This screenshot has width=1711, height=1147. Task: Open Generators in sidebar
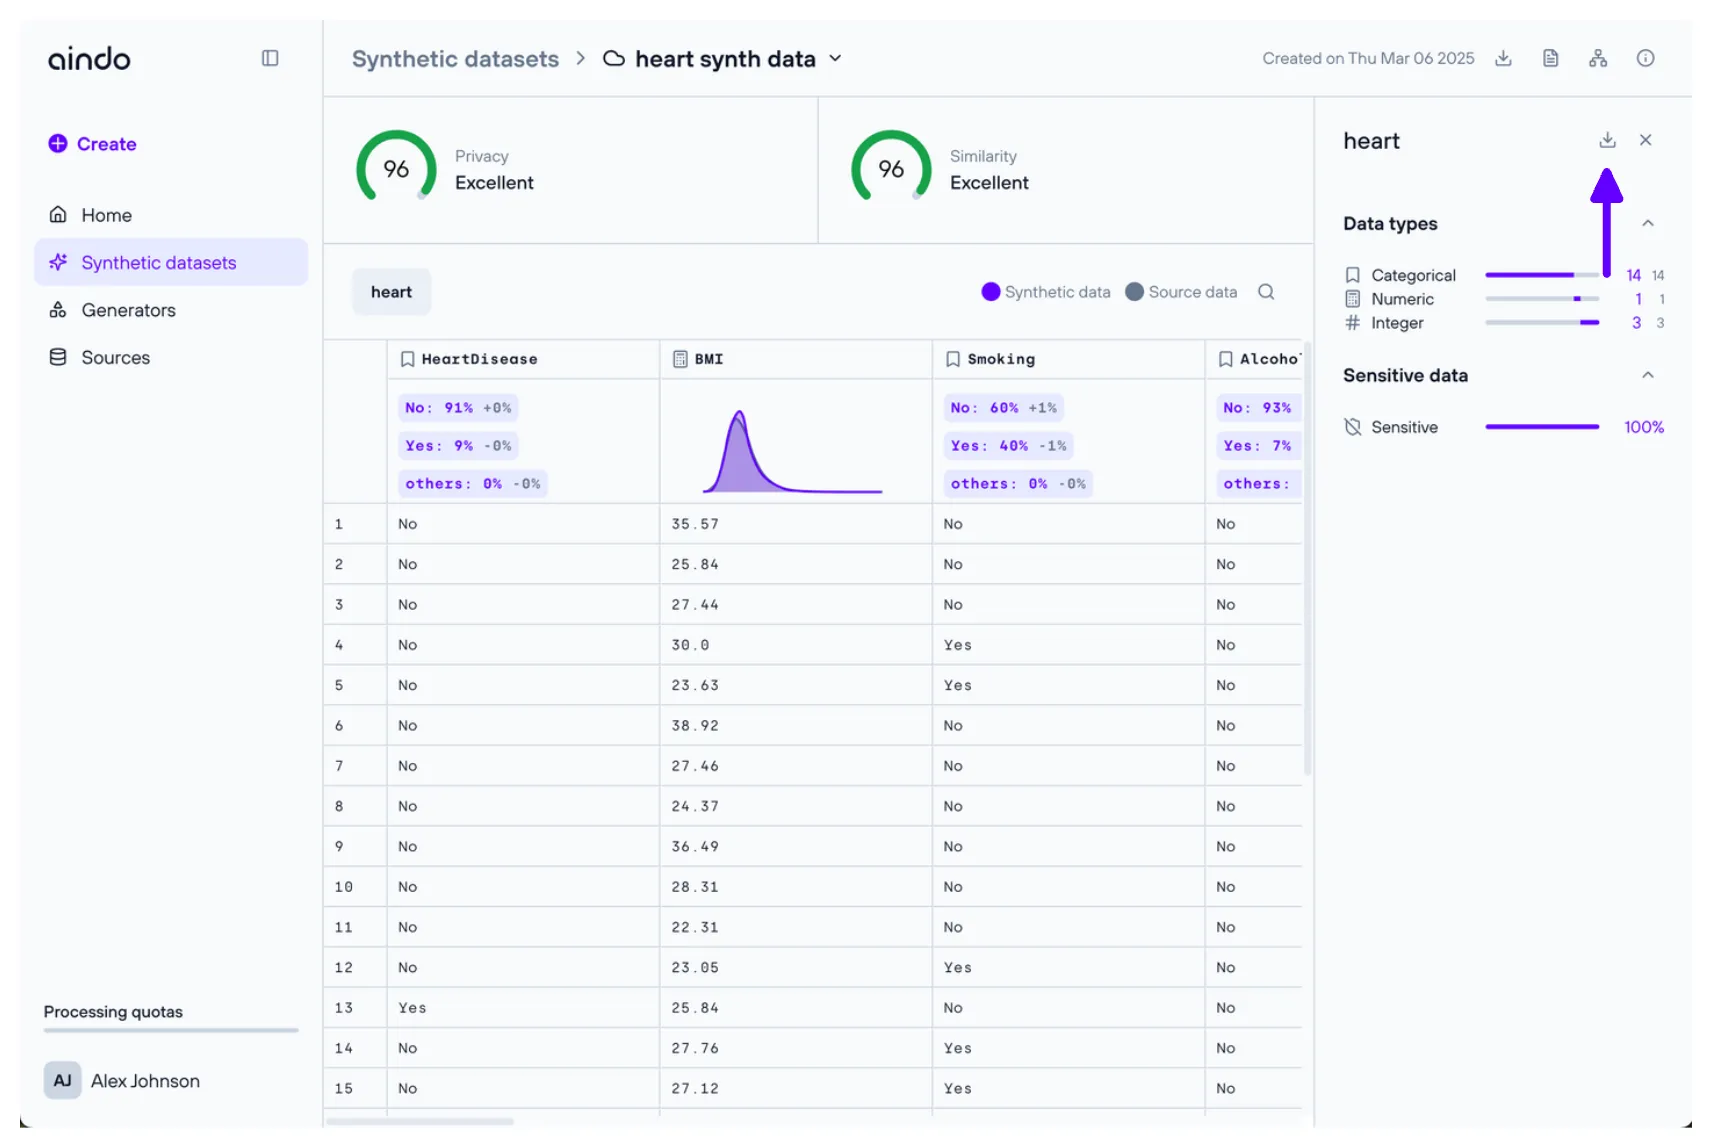pyautogui.click(x=128, y=310)
